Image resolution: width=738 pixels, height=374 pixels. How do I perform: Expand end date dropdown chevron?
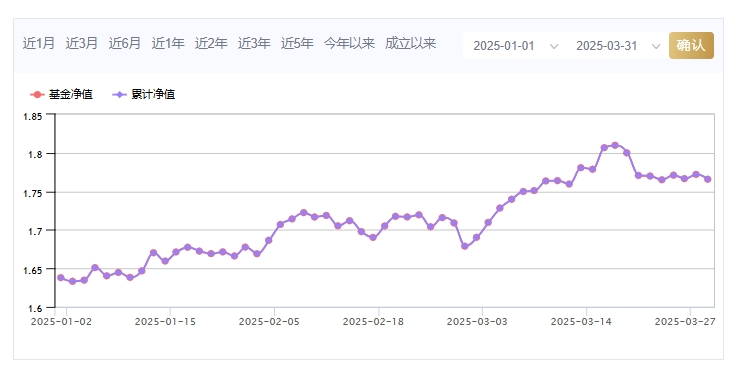(656, 46)
